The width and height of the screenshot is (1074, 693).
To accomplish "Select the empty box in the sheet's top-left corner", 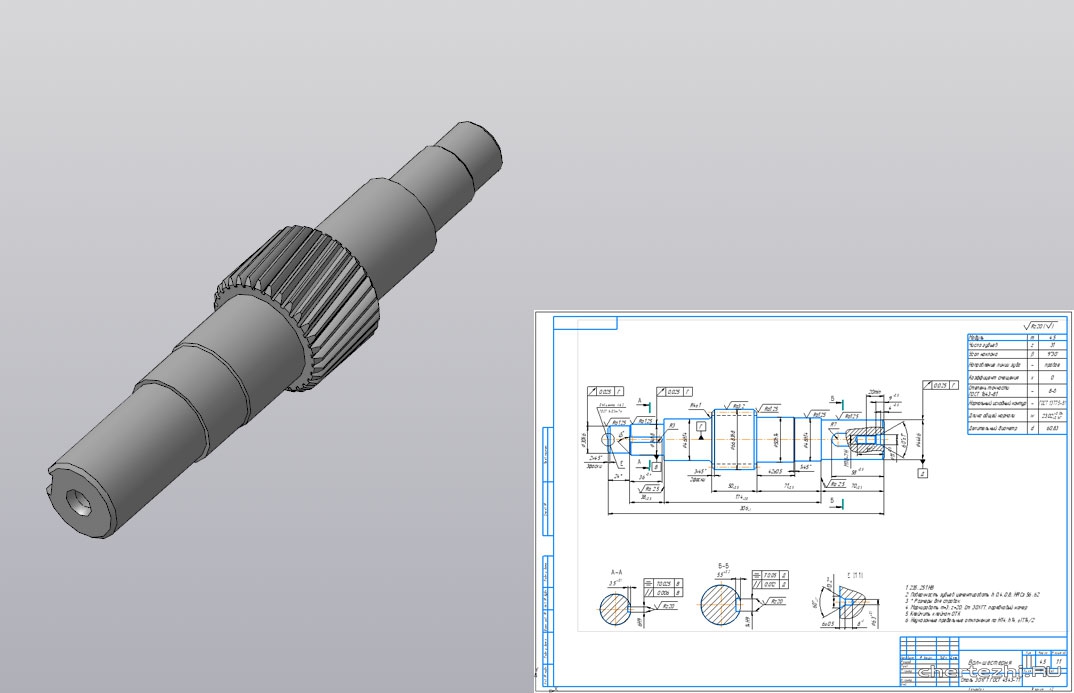I will click(585, 323).
